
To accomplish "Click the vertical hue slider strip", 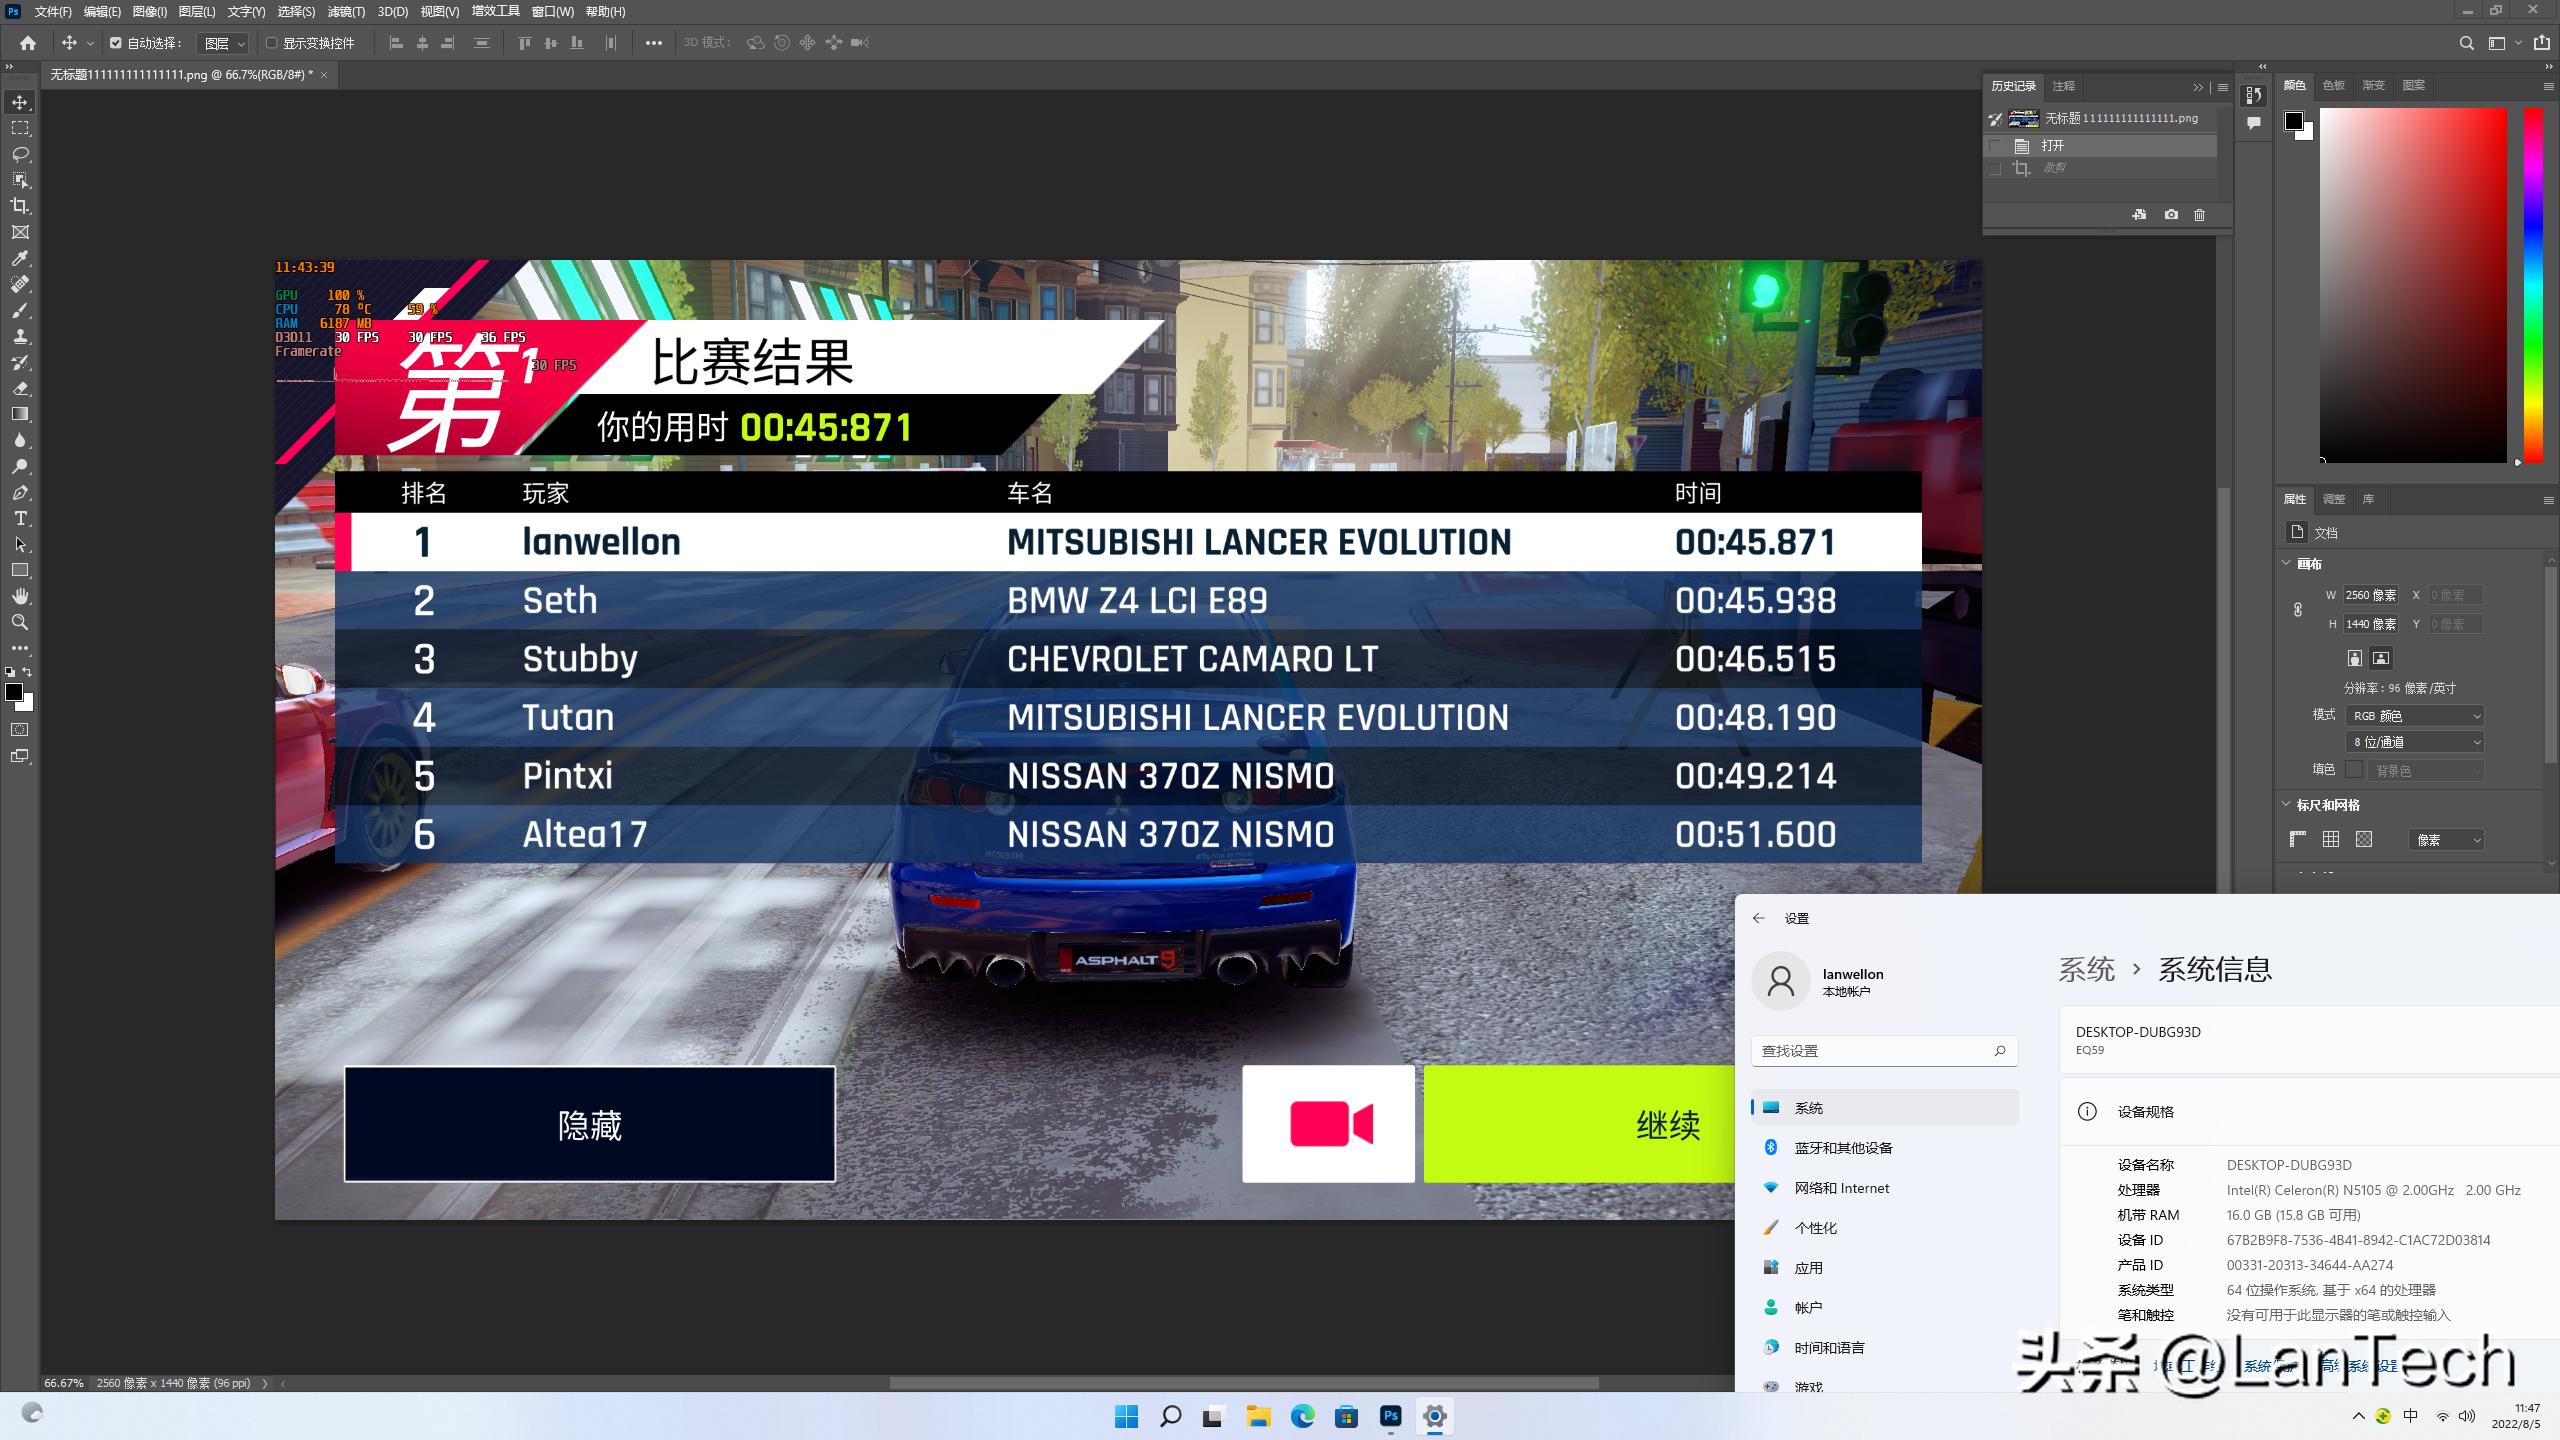I will coord(2533,285).
